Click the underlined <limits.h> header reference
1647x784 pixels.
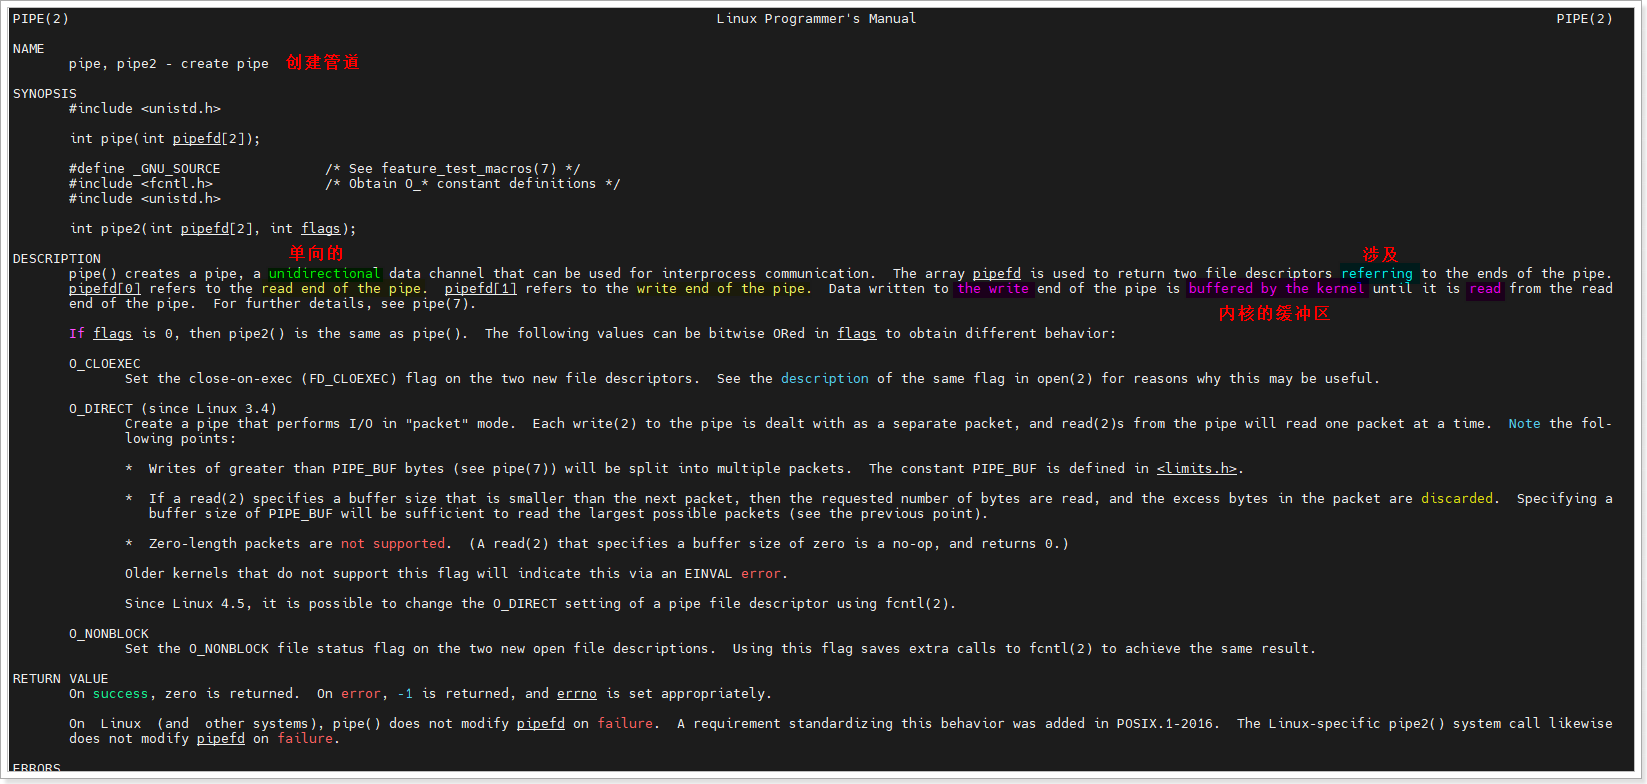pyautogui.click(x=1197, y=469)
